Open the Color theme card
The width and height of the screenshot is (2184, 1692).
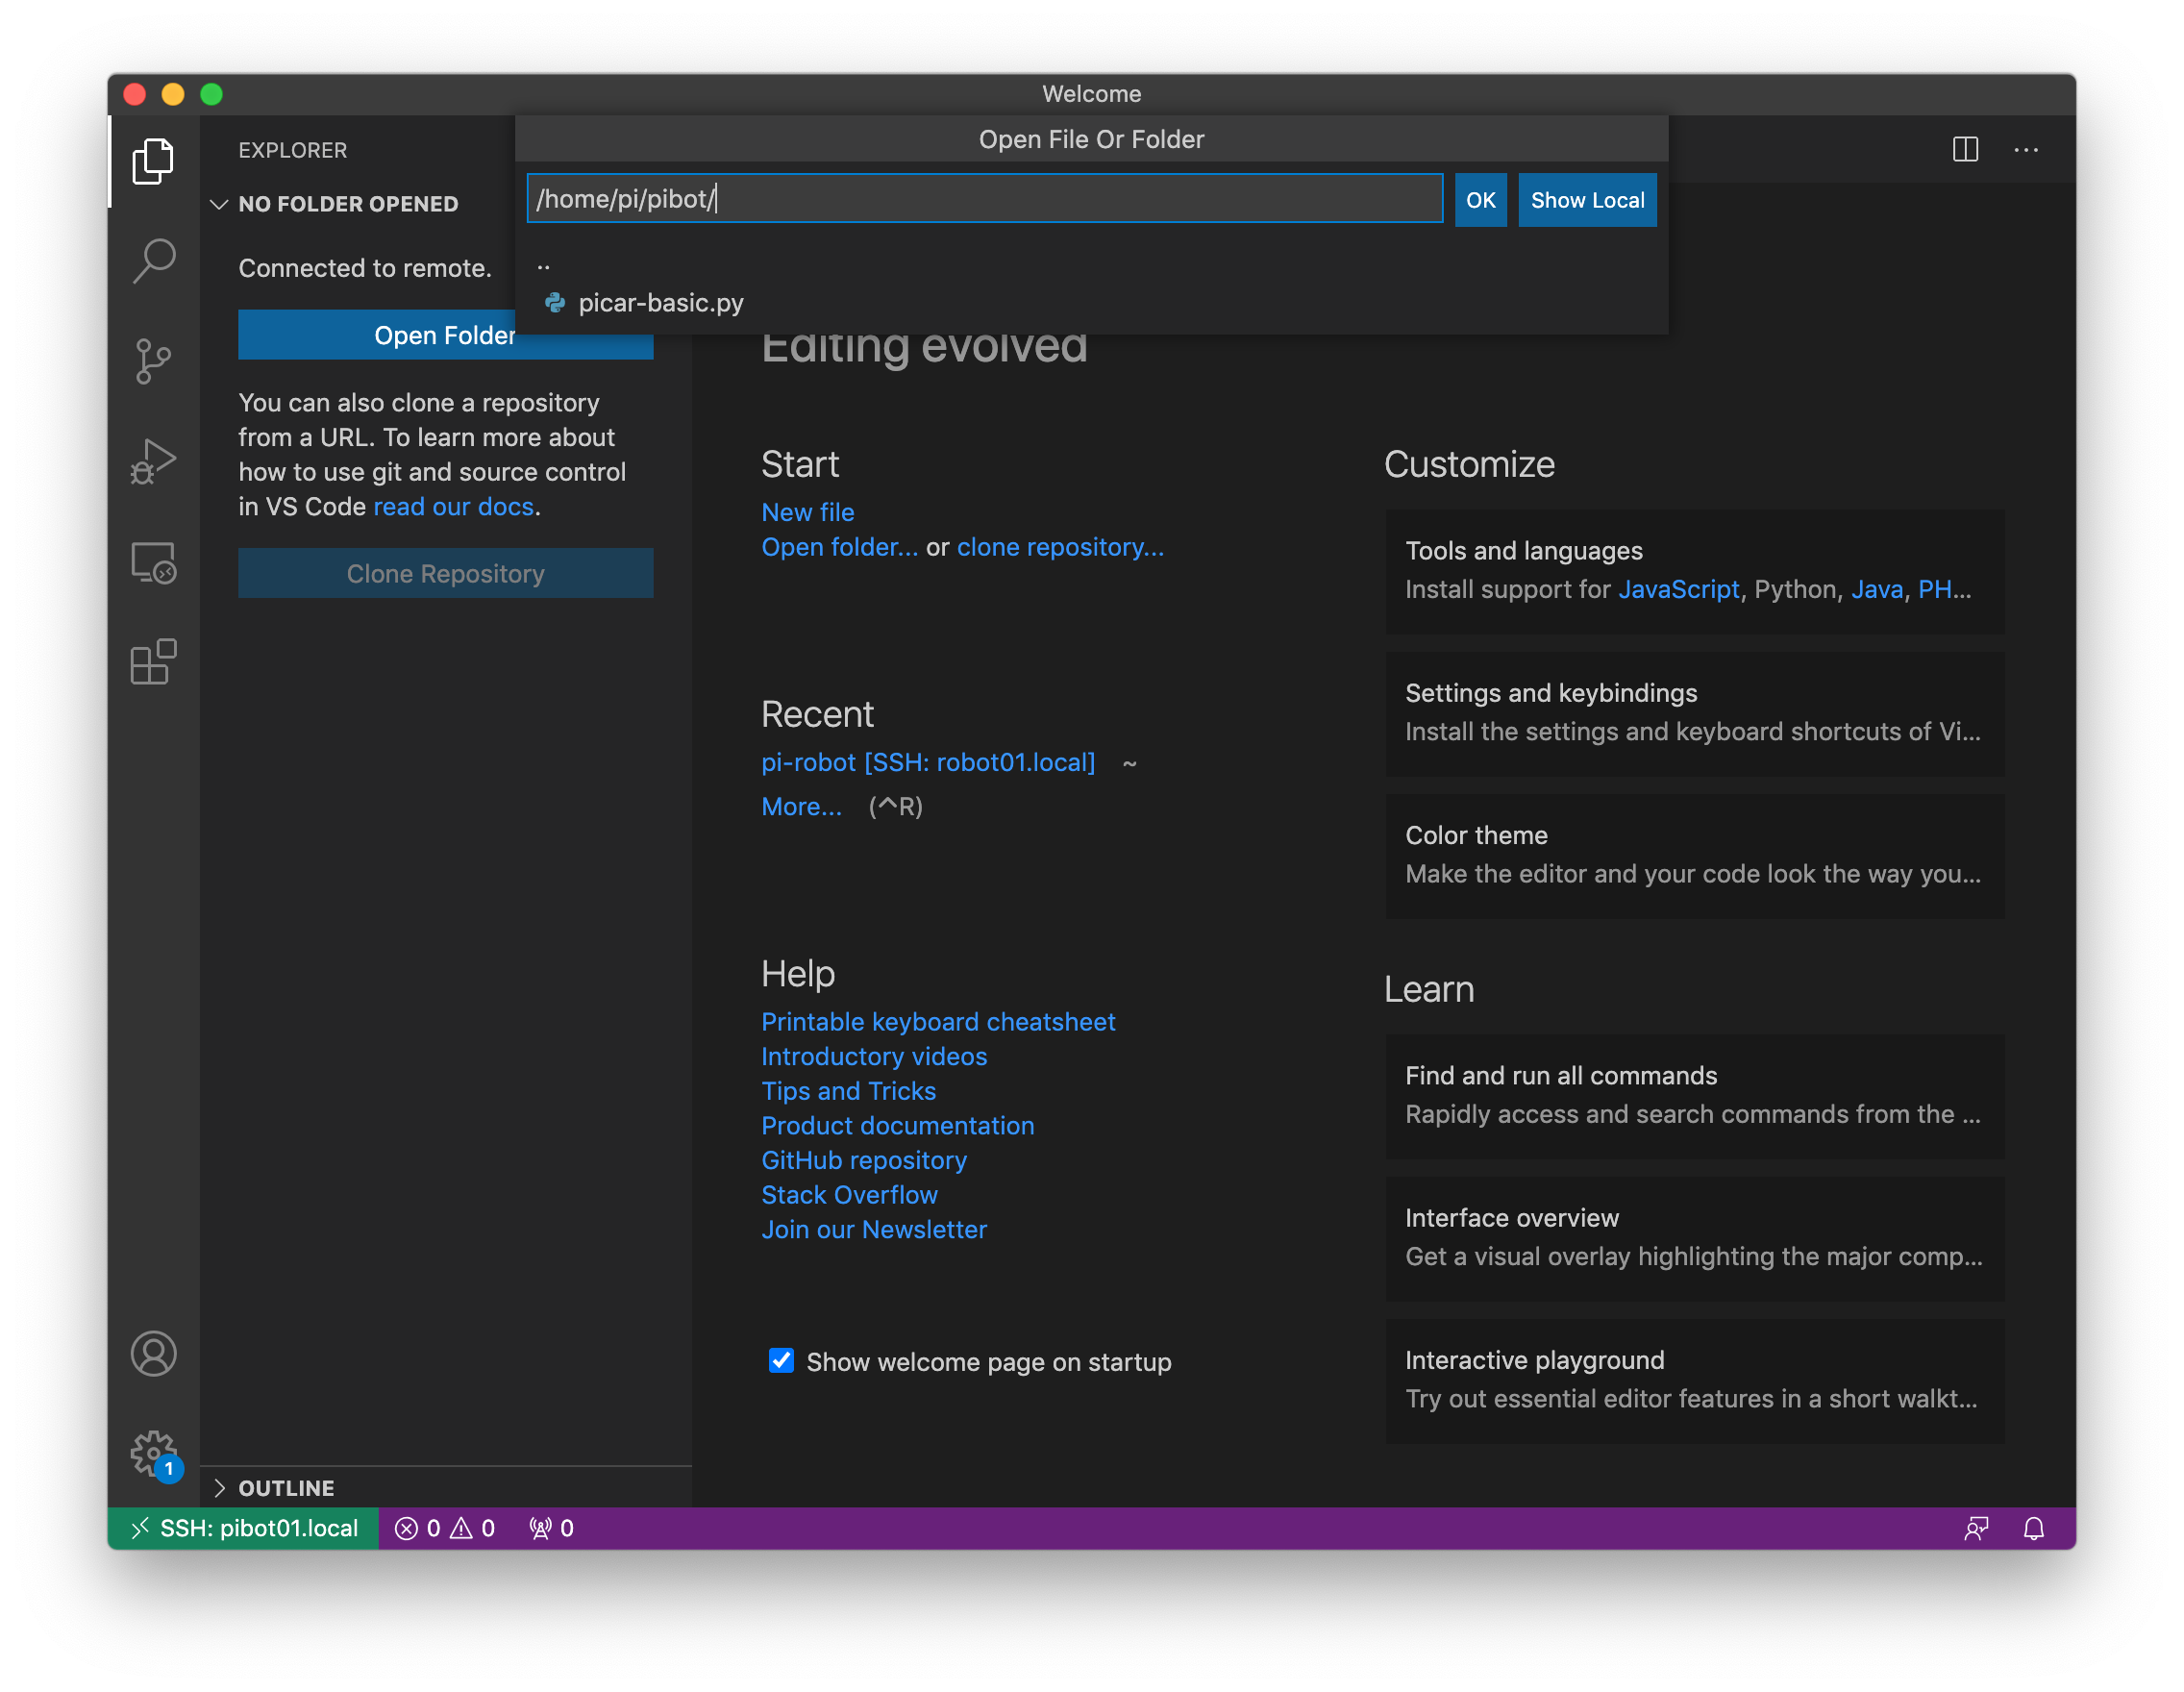pos(1694,855)
